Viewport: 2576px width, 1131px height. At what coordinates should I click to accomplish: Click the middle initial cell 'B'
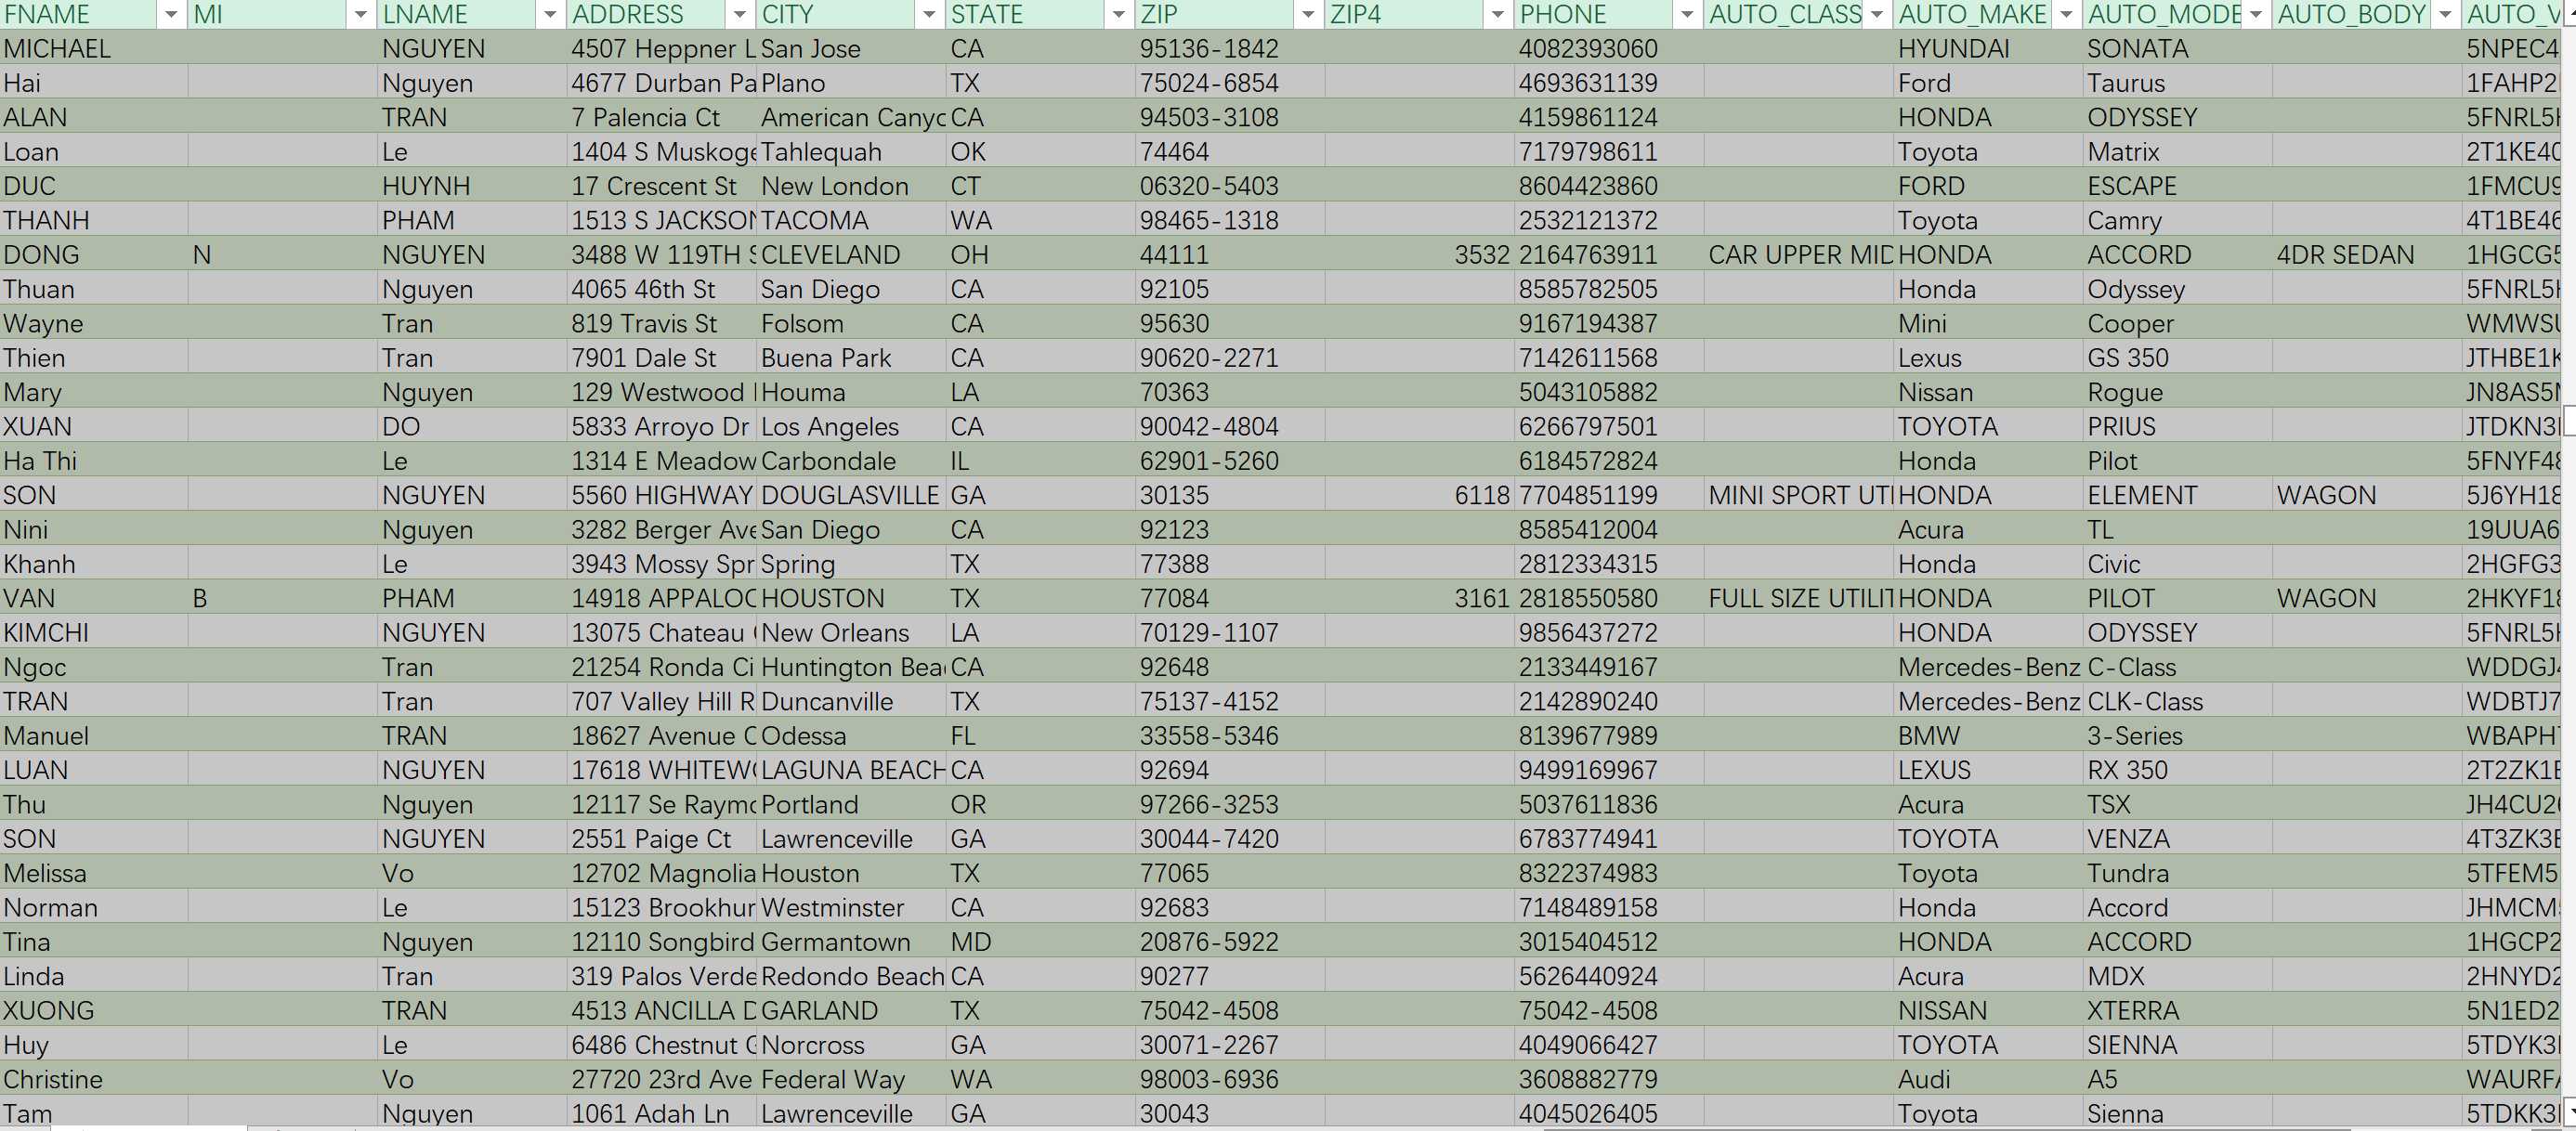(x=283, y=598)
